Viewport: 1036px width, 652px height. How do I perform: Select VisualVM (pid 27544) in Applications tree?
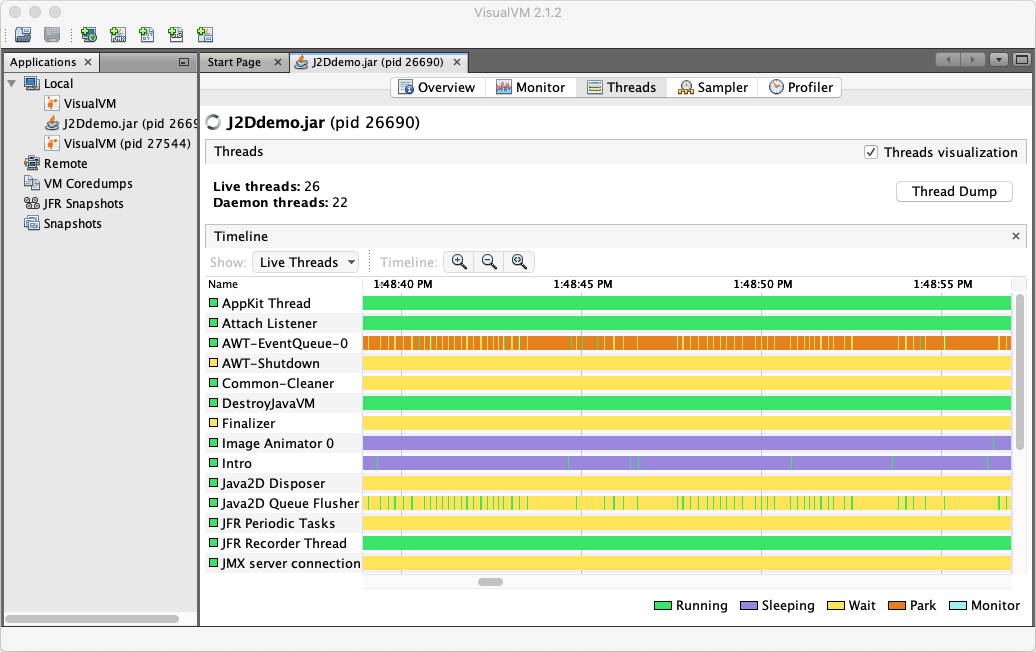pyautogui.click(x=127, y=143)
